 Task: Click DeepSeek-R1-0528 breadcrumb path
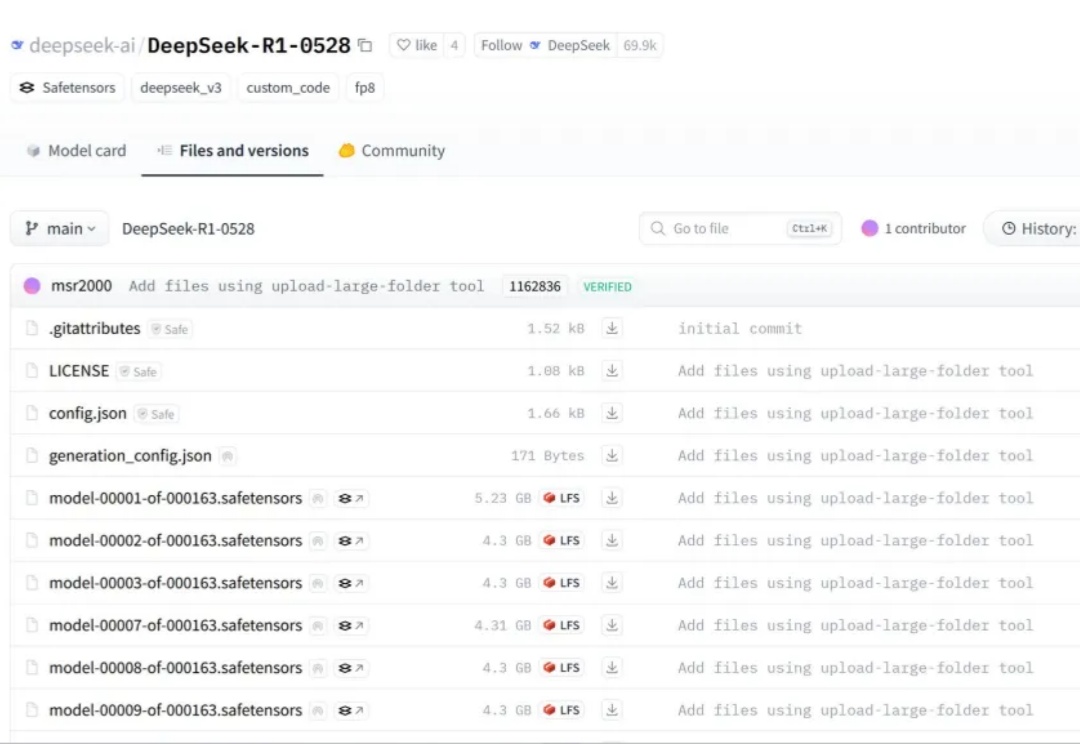click(188, 229)
